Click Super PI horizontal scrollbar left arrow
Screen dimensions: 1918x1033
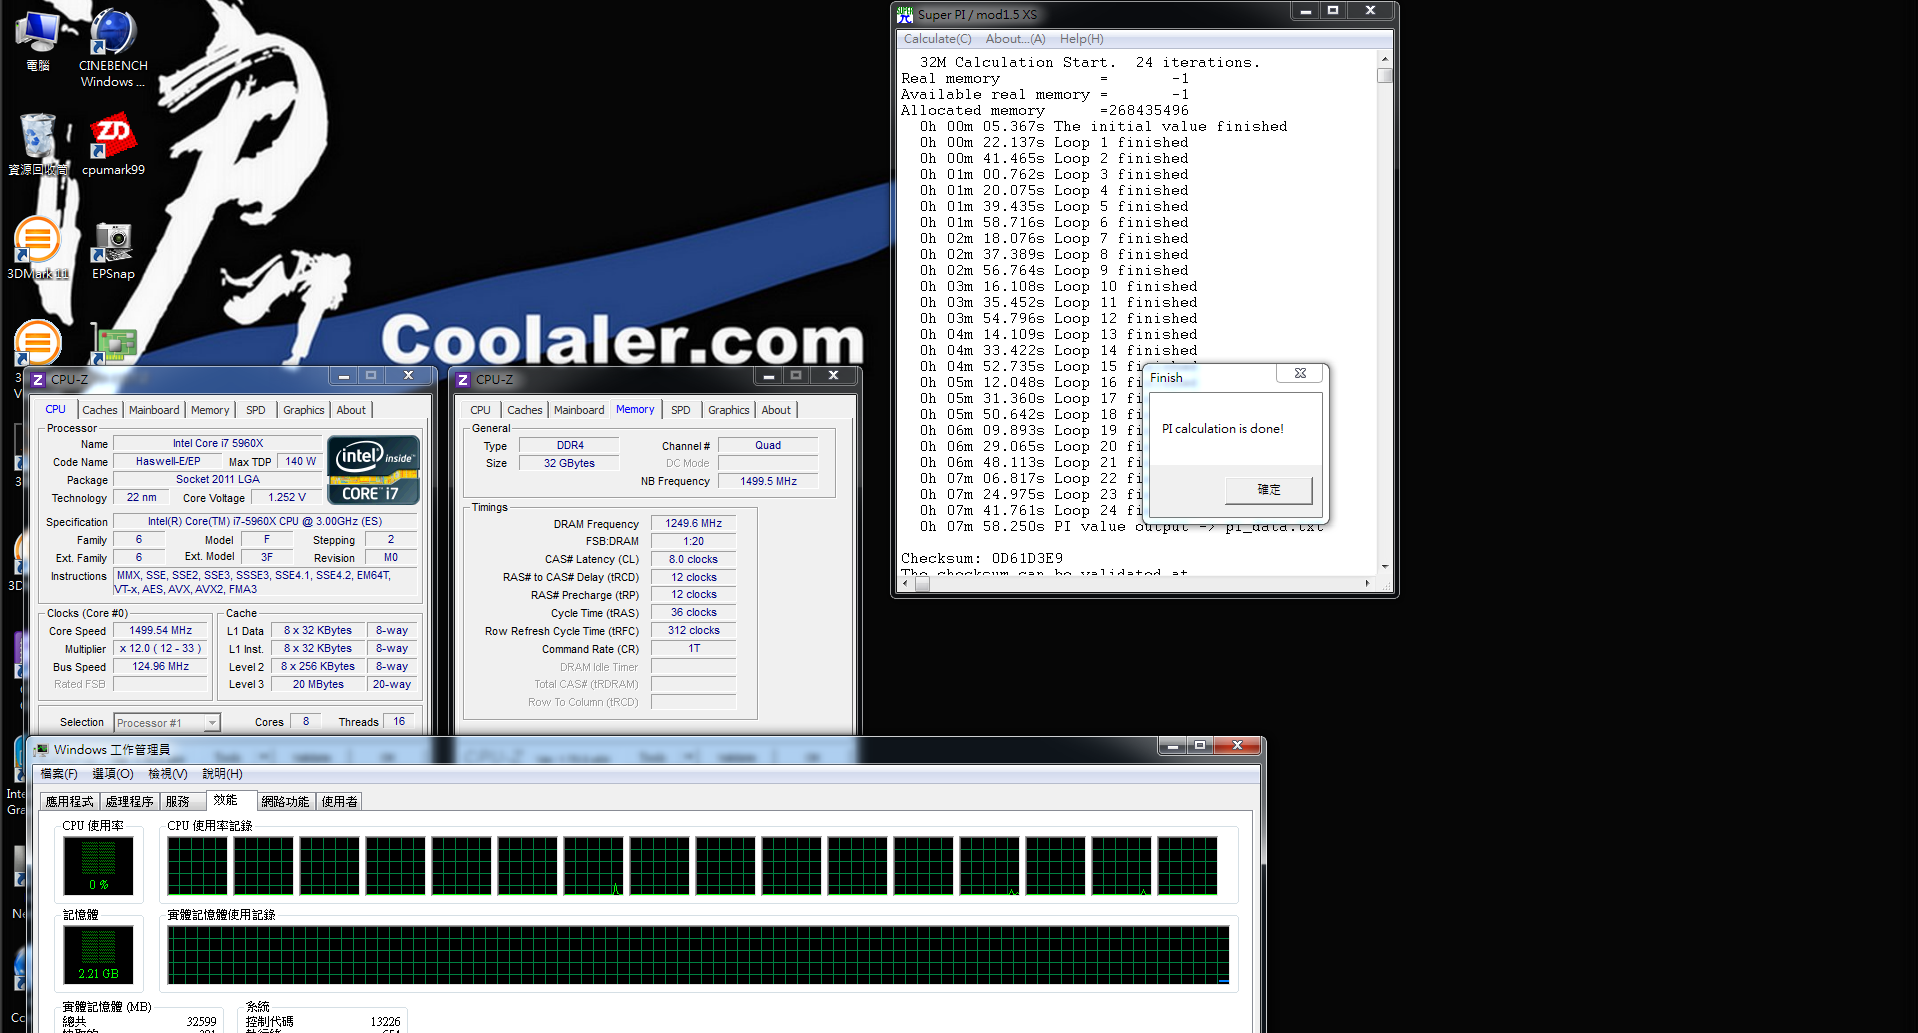click(x=906, y=584)
